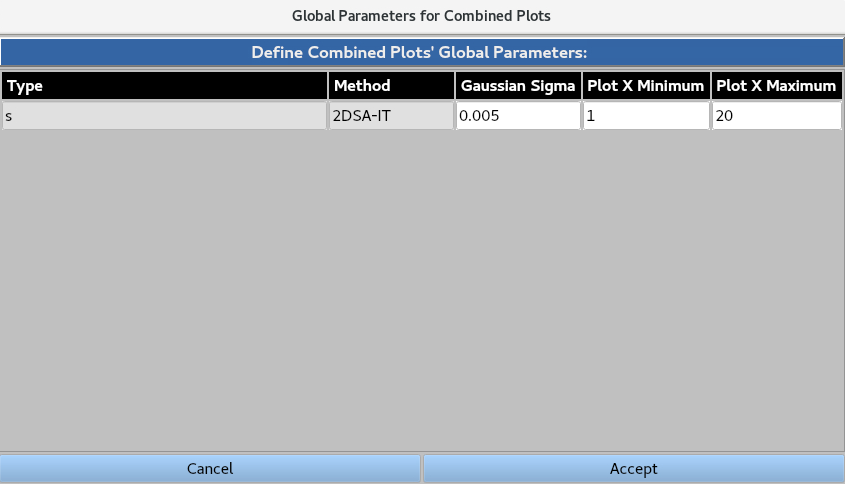
Task: Click the empty gray area below the table row
Action: 422,290
